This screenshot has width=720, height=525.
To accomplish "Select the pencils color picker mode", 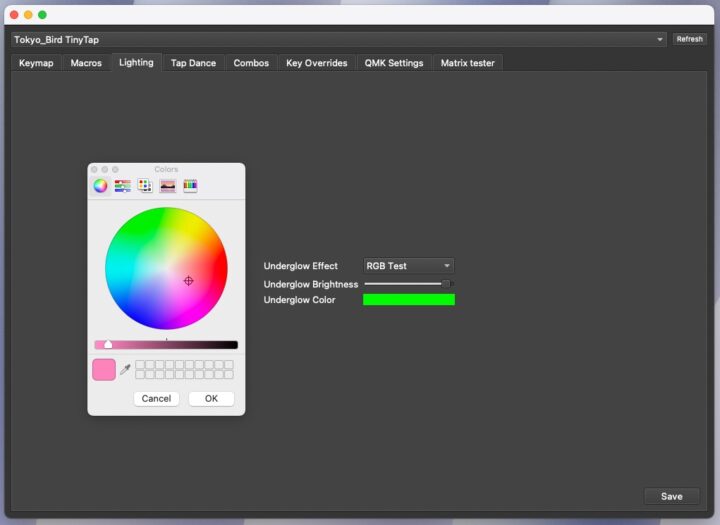I will [x=190, y=185].
